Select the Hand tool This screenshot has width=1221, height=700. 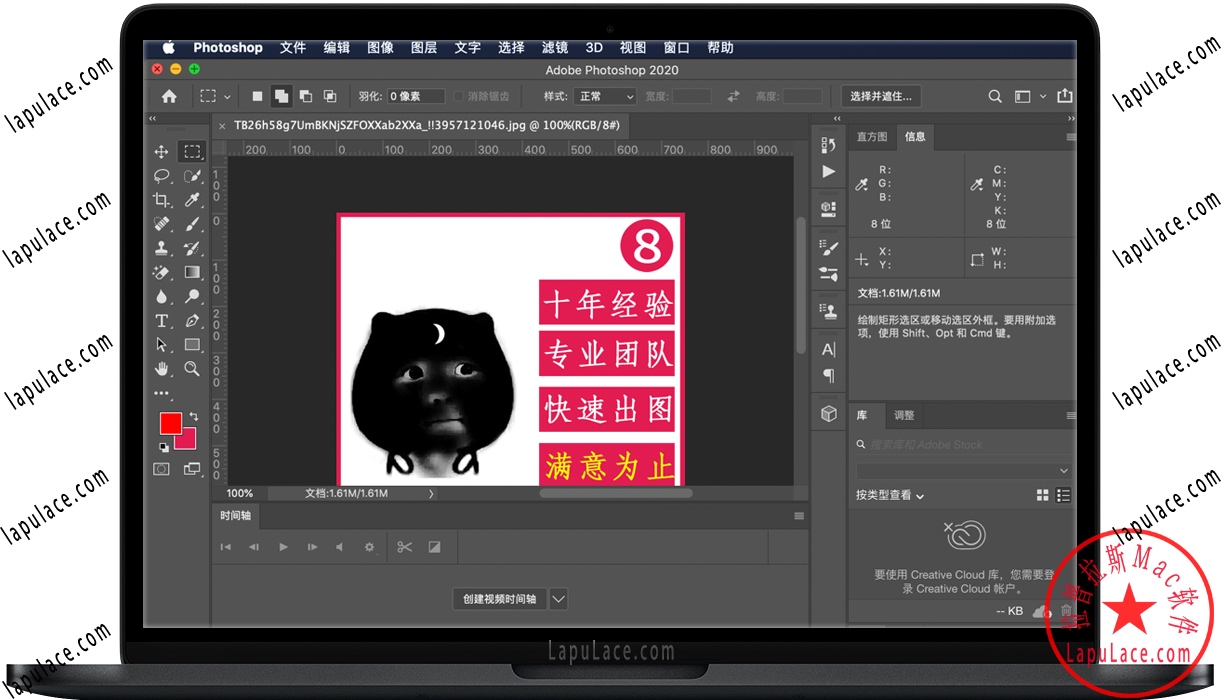click(161, 369)
